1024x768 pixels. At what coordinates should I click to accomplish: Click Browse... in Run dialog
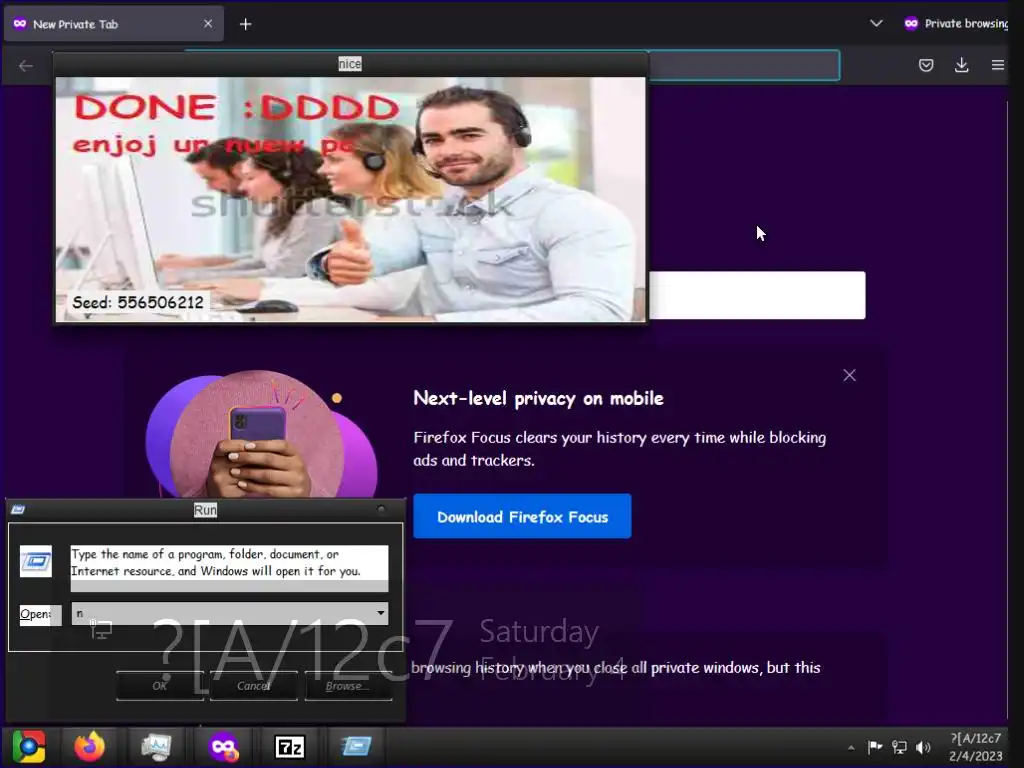coord(348,686)
